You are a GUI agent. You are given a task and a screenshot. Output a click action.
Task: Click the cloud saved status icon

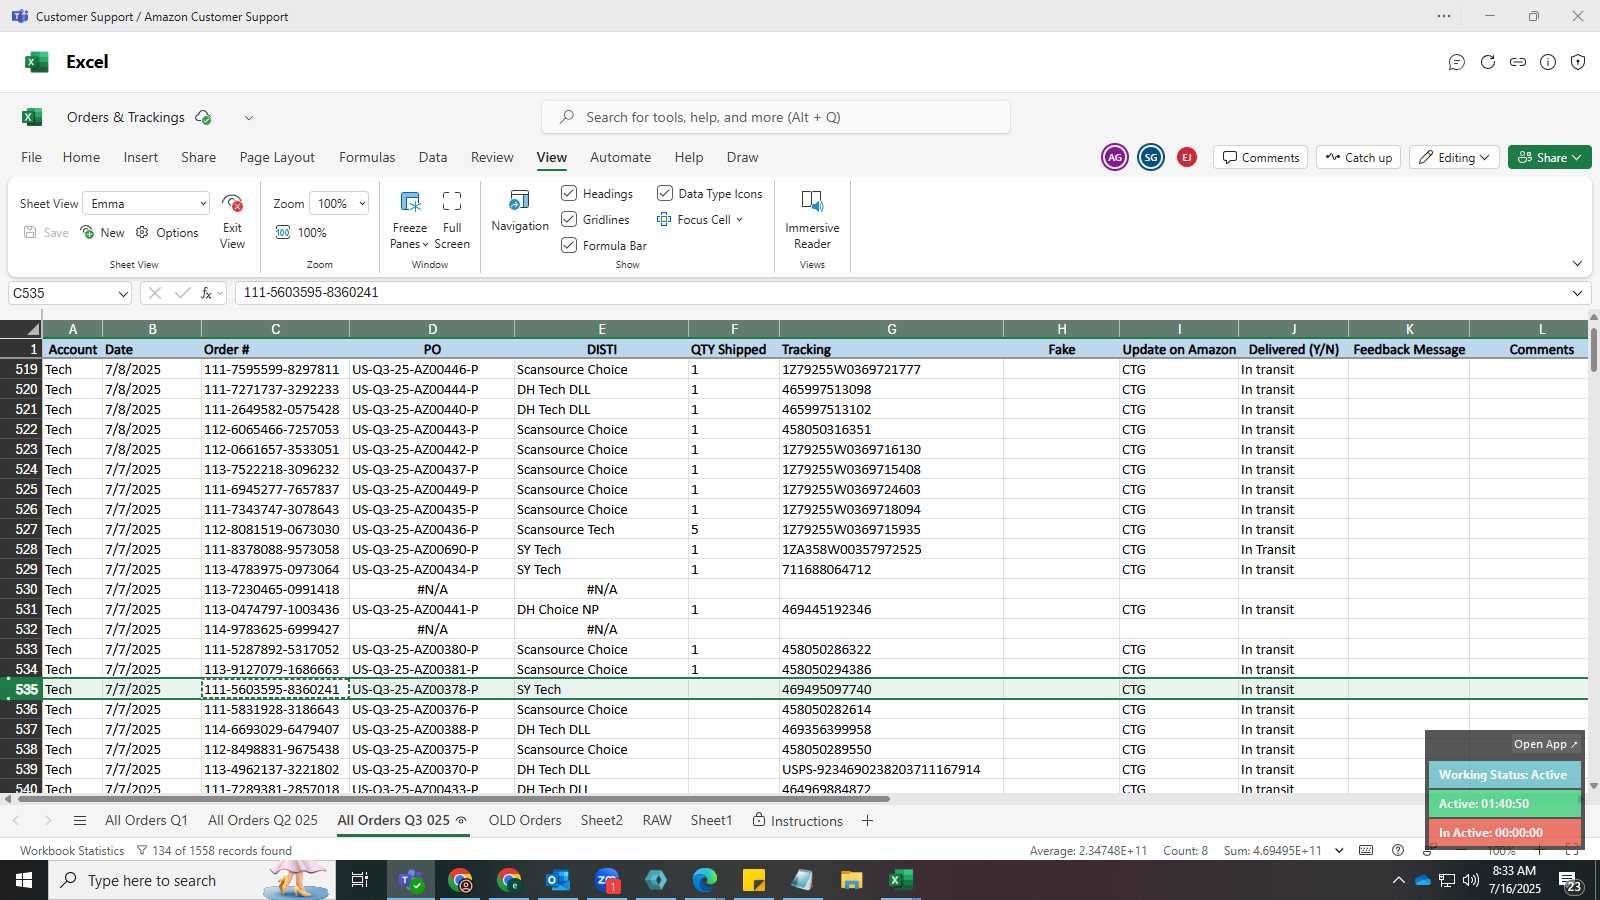[x=203, y=117]
